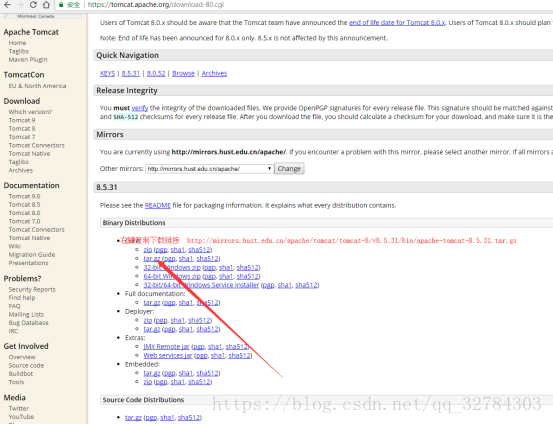Viewport: 553px width, 424px height.
Task: Open Bug Database sidebar link
Action: [29, 323]
